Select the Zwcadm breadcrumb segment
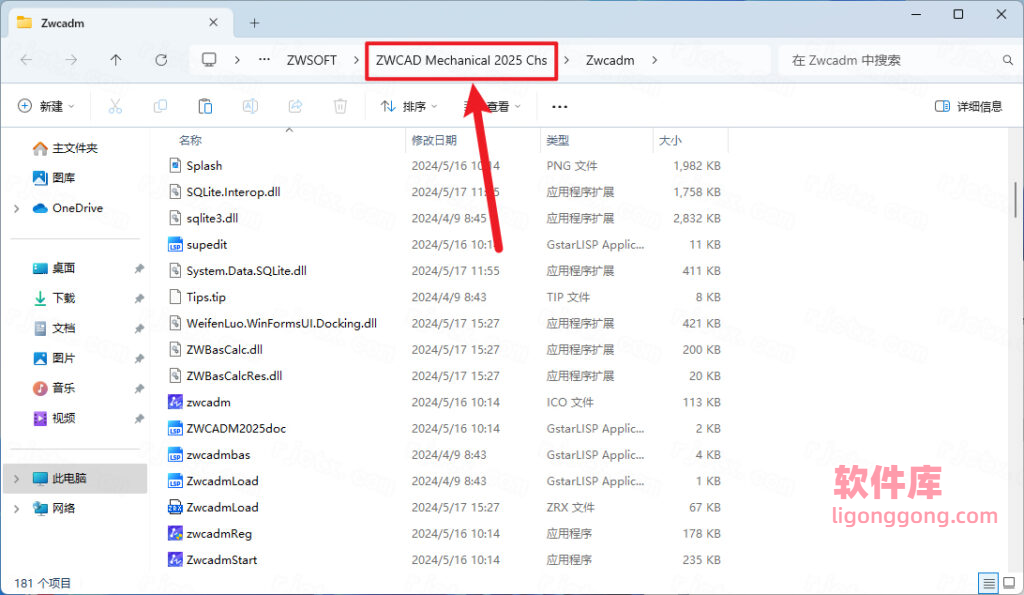Viewport: 1024px width, 595px height. pos(610,60)
